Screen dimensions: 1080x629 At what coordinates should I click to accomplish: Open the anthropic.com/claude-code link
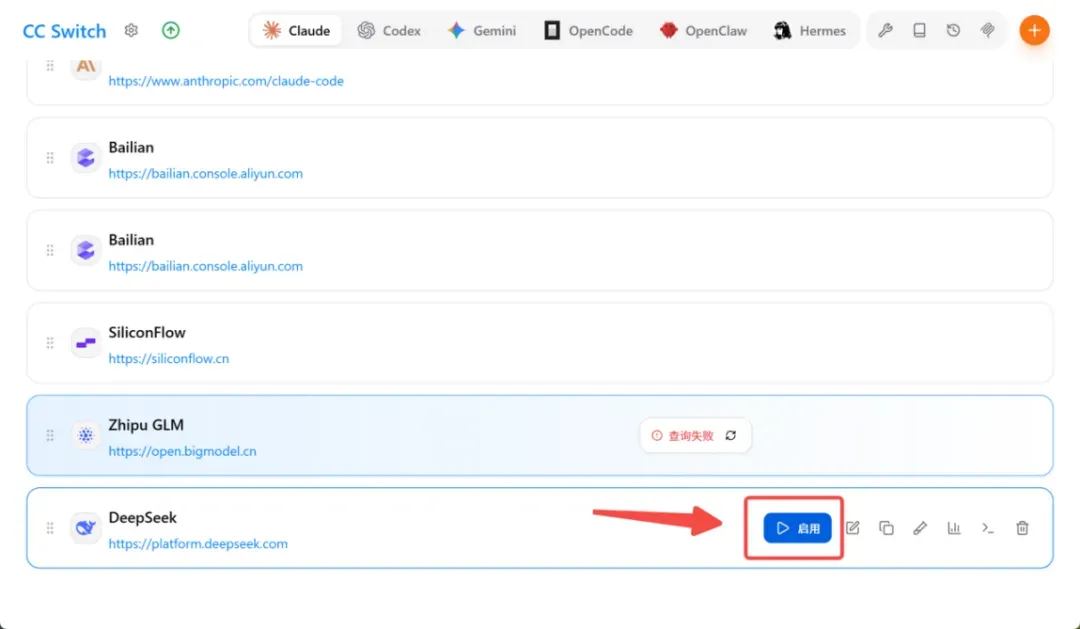[x=226, y=81]
